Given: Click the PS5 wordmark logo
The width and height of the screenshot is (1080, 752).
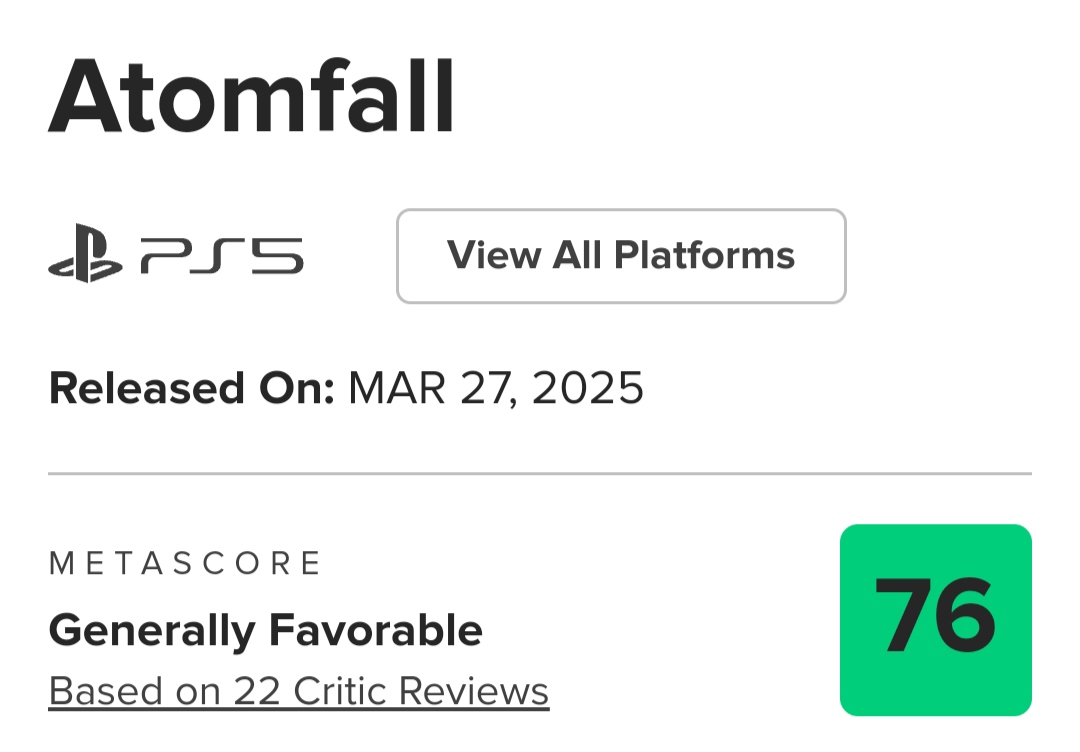Looking at the screenshot, I should click(222, 257).
